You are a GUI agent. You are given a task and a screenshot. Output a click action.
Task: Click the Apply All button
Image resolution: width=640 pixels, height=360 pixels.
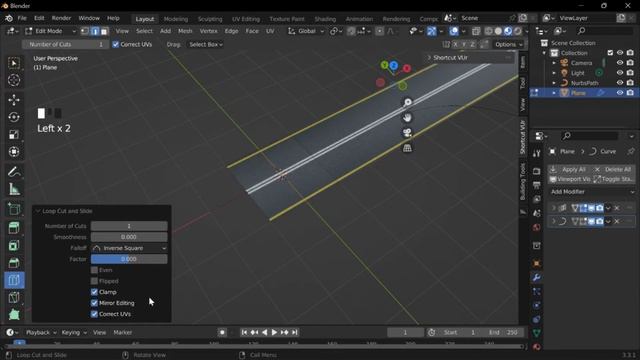pos(569,169)
